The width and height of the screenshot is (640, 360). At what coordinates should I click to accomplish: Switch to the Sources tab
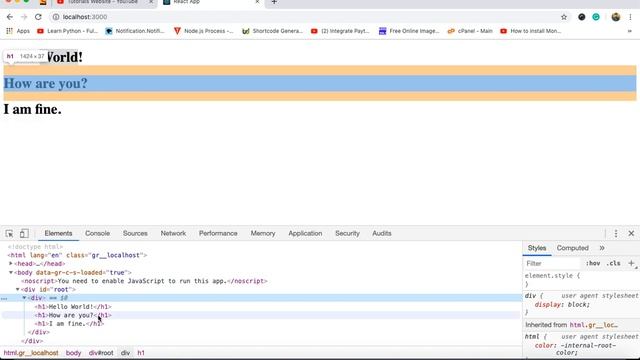pyautogui.click(x=135, y=233)
